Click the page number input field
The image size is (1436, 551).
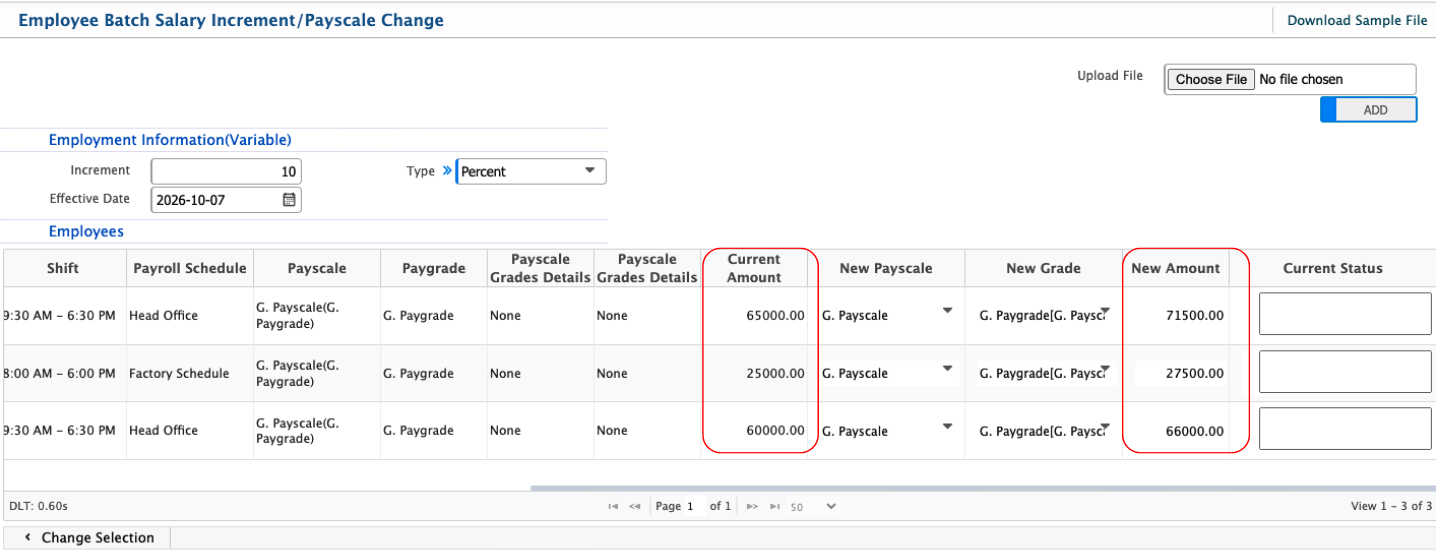click(692, 507)
